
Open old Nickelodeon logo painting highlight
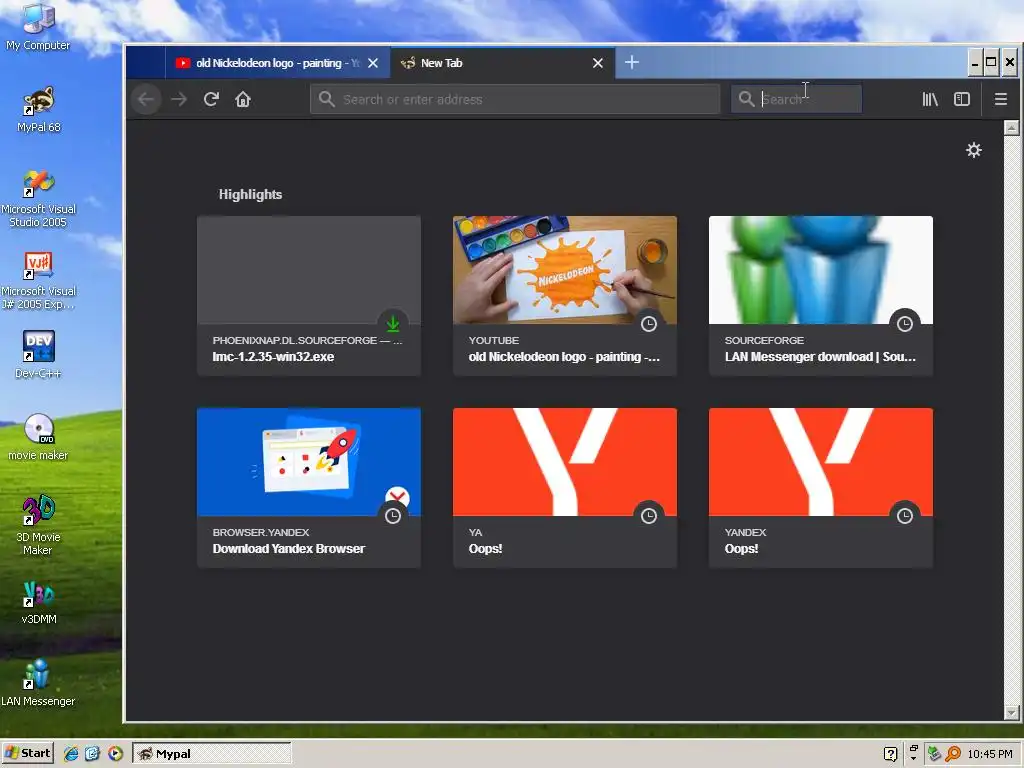(565, 296)
